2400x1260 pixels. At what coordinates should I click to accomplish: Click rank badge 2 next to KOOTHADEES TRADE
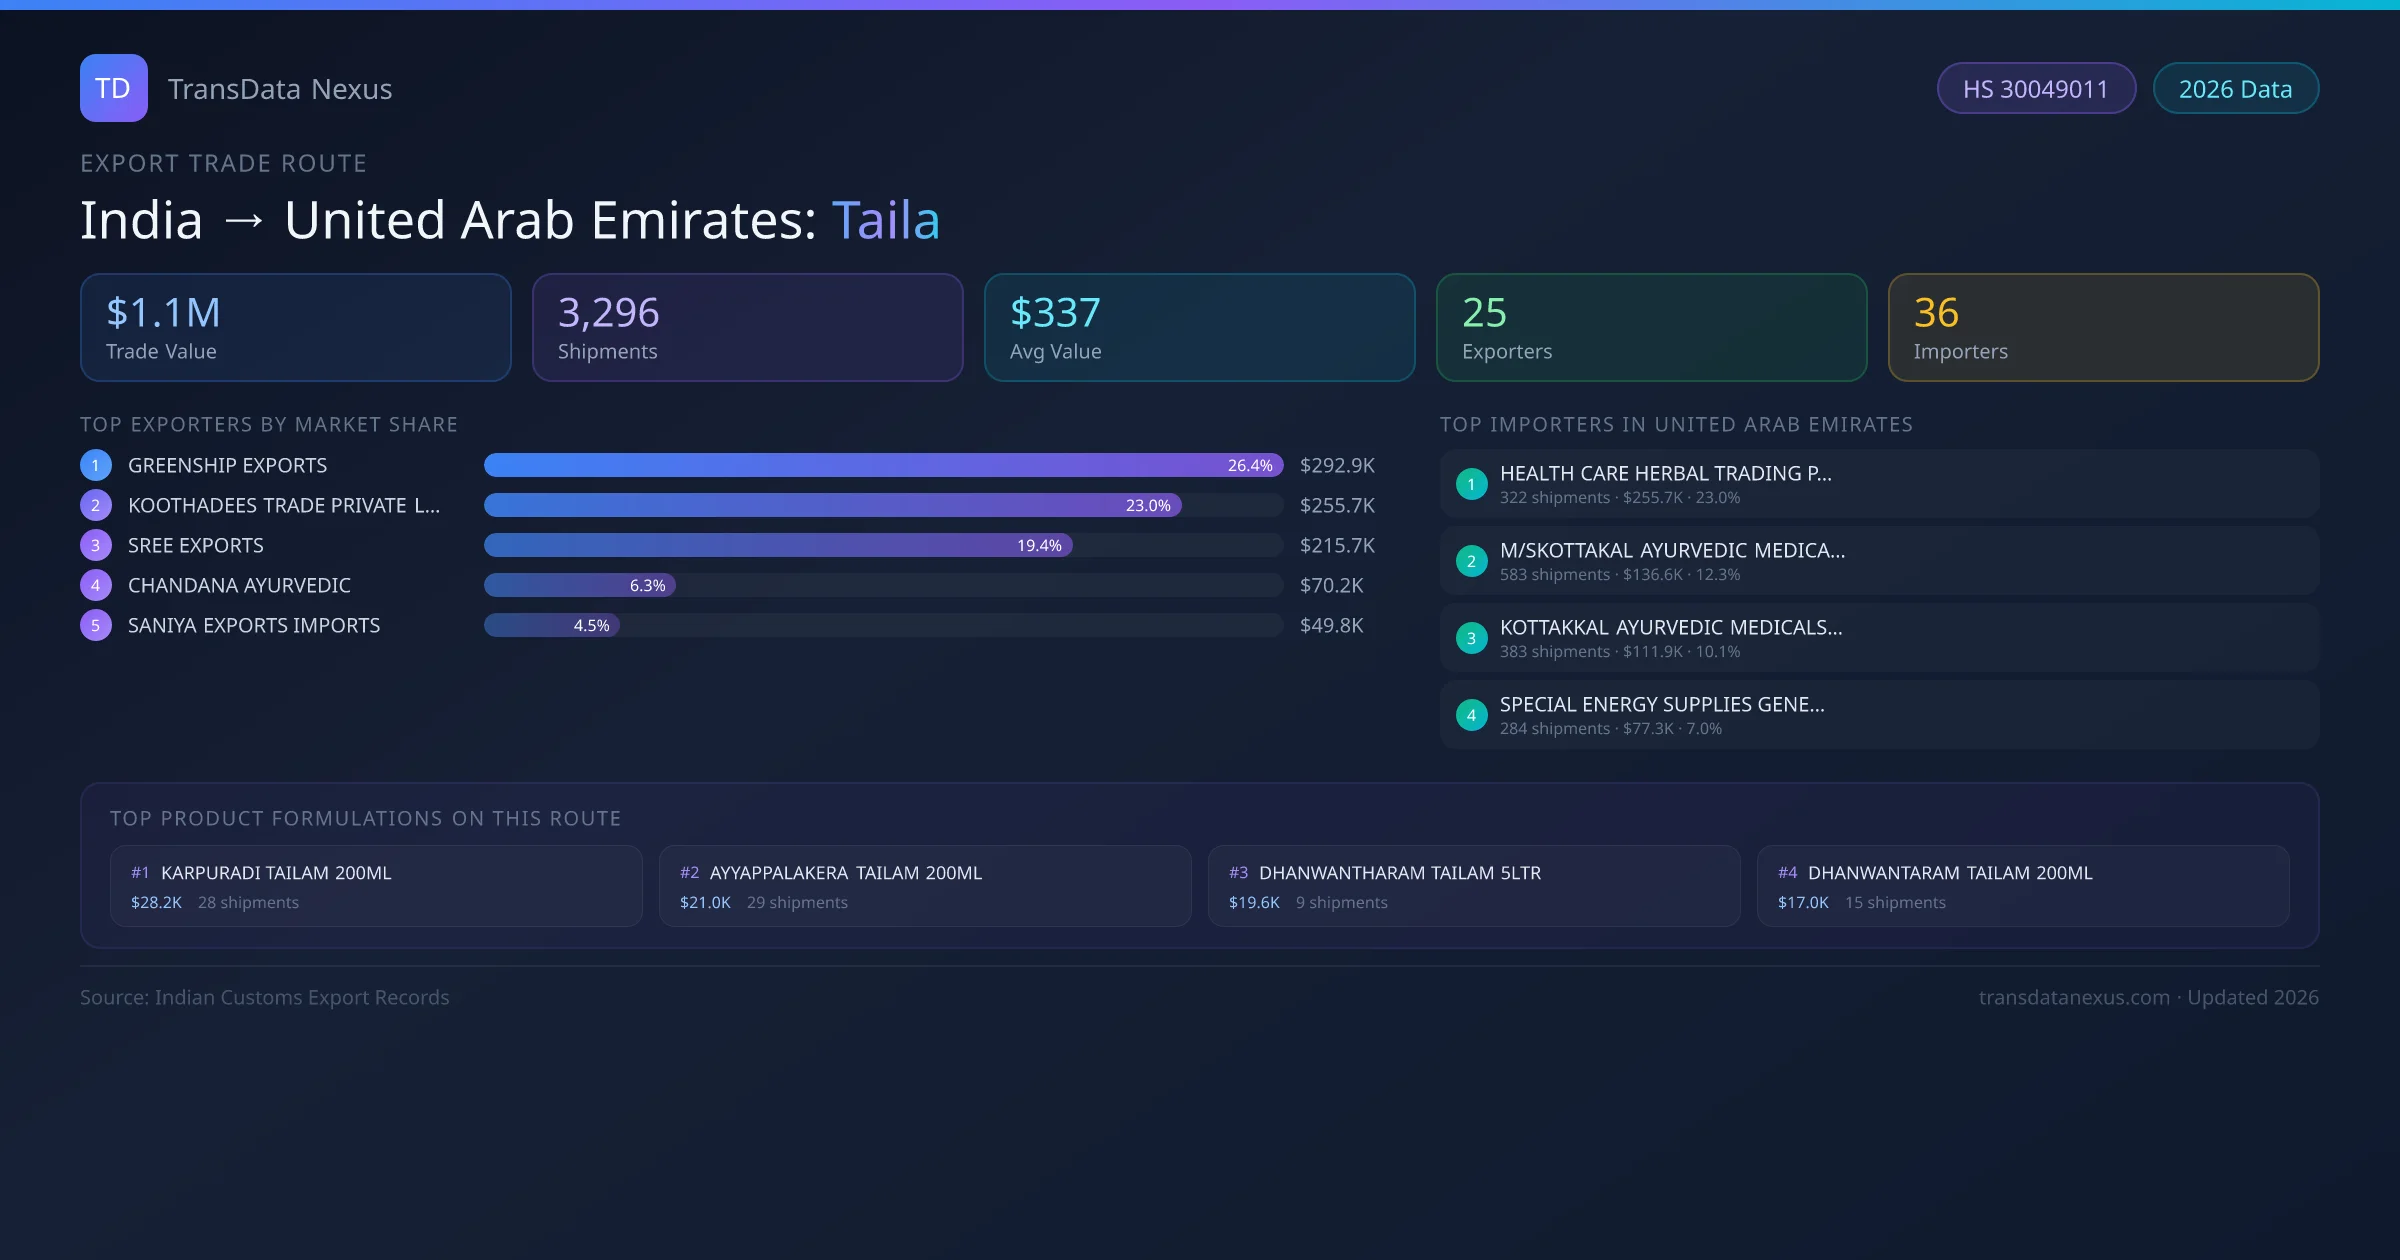[95, 505]
